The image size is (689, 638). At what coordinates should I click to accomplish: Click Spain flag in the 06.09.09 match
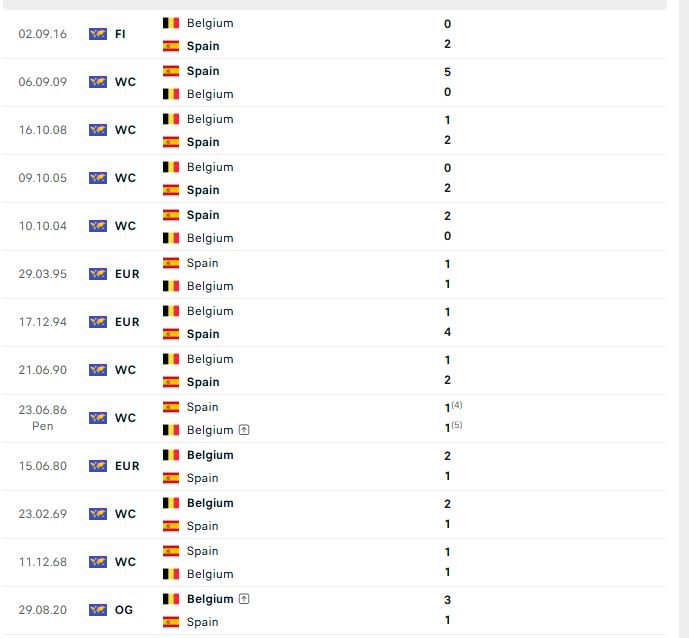(x=171, y=71)
